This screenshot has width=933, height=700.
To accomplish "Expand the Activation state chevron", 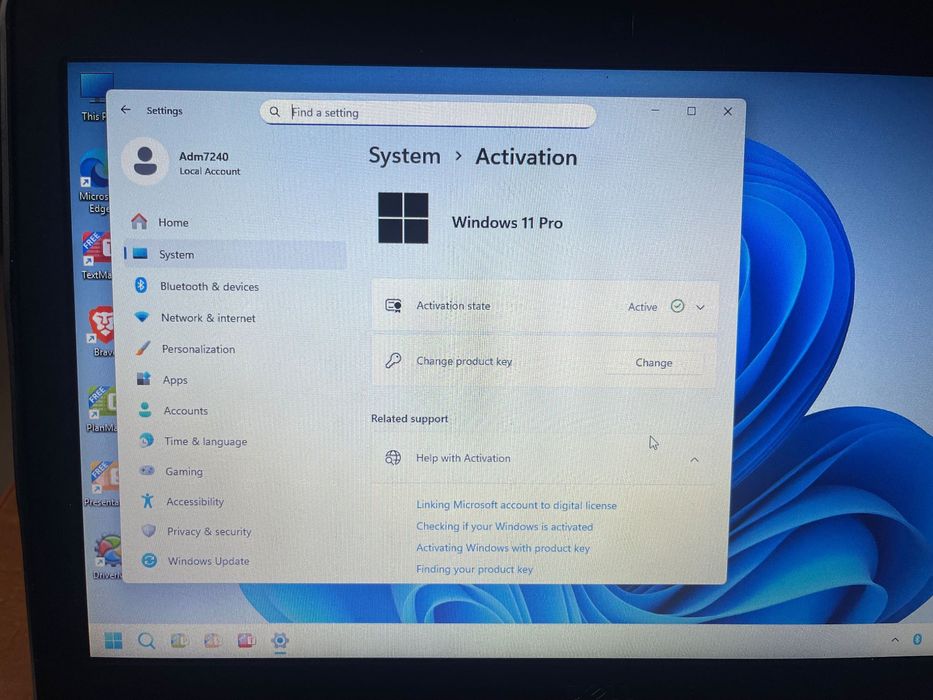I will [700, 307].
